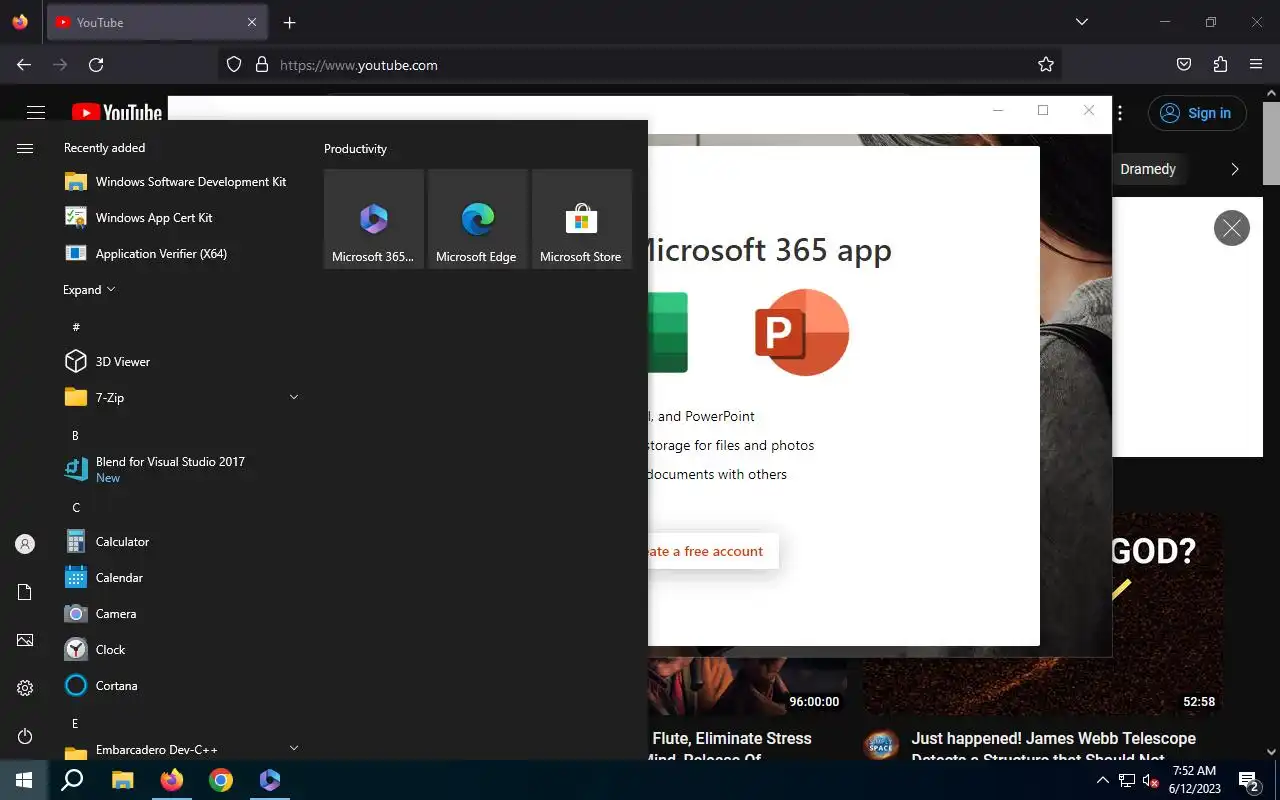Click the muted volume tray icon

[1150, 780]
